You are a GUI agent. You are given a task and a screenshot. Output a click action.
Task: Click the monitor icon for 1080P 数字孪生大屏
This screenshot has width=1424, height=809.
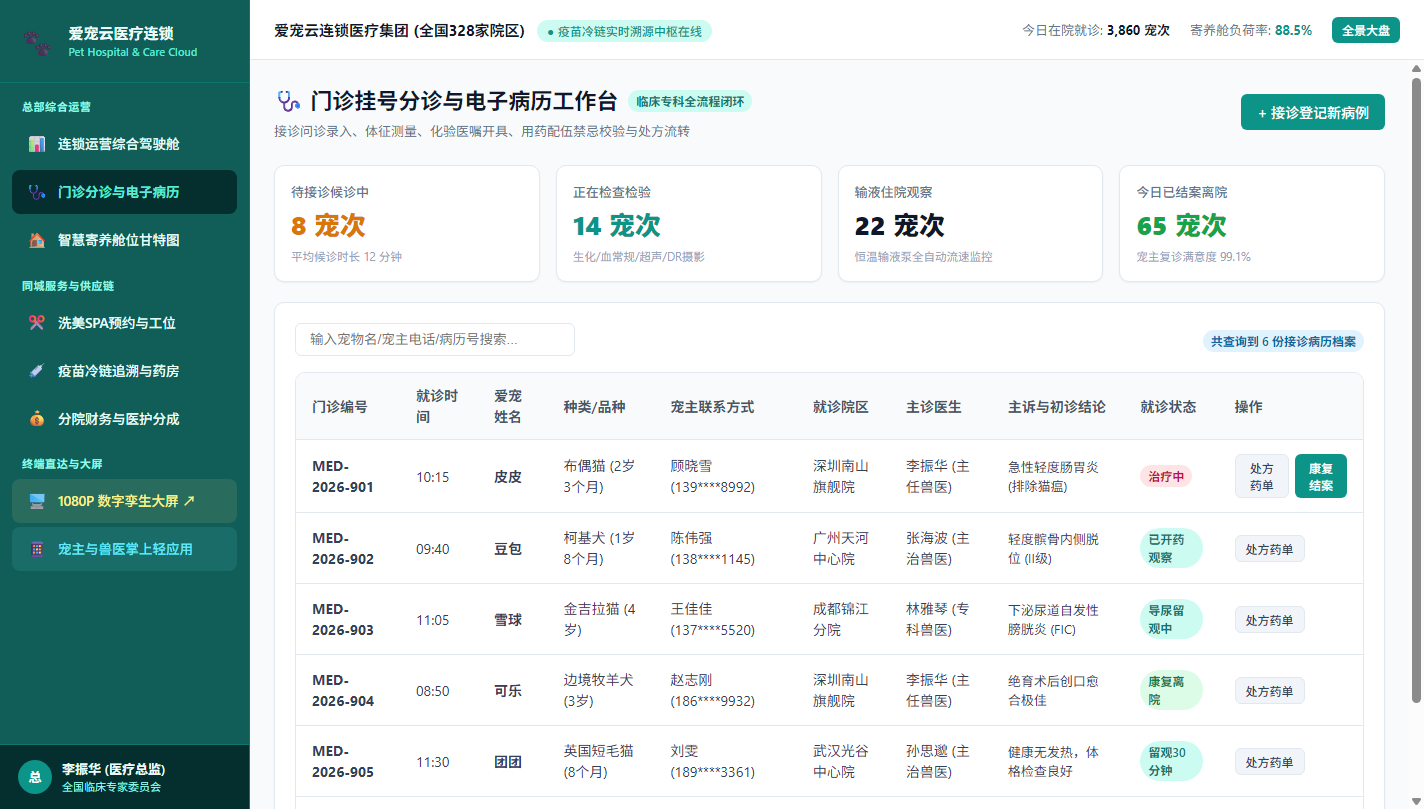(36, 501)
